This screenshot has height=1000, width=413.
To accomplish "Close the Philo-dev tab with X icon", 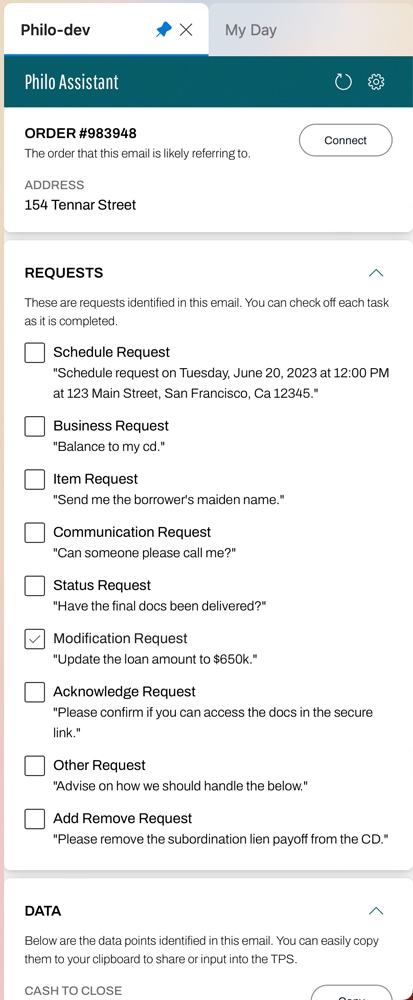I will pyautogui.click(x=186, y=29).
